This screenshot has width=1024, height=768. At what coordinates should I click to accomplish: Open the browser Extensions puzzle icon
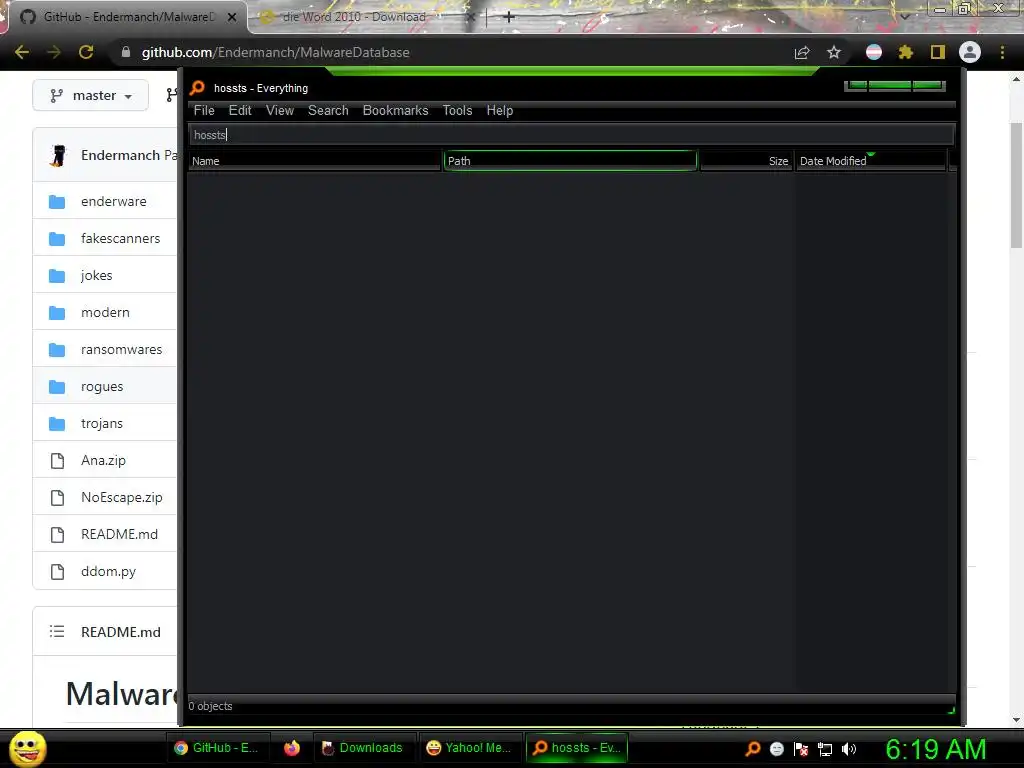point(906,52)
